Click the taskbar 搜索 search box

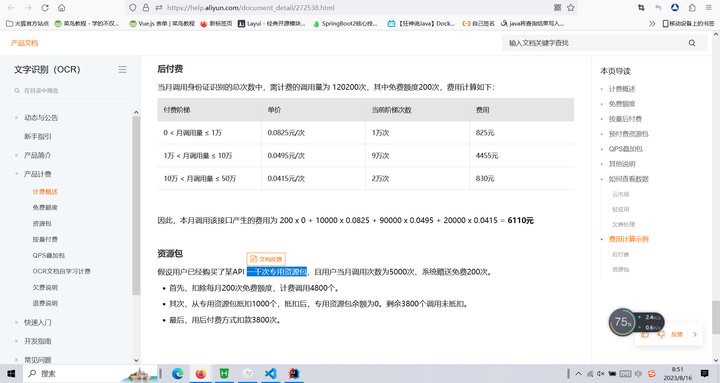(91, 373)
